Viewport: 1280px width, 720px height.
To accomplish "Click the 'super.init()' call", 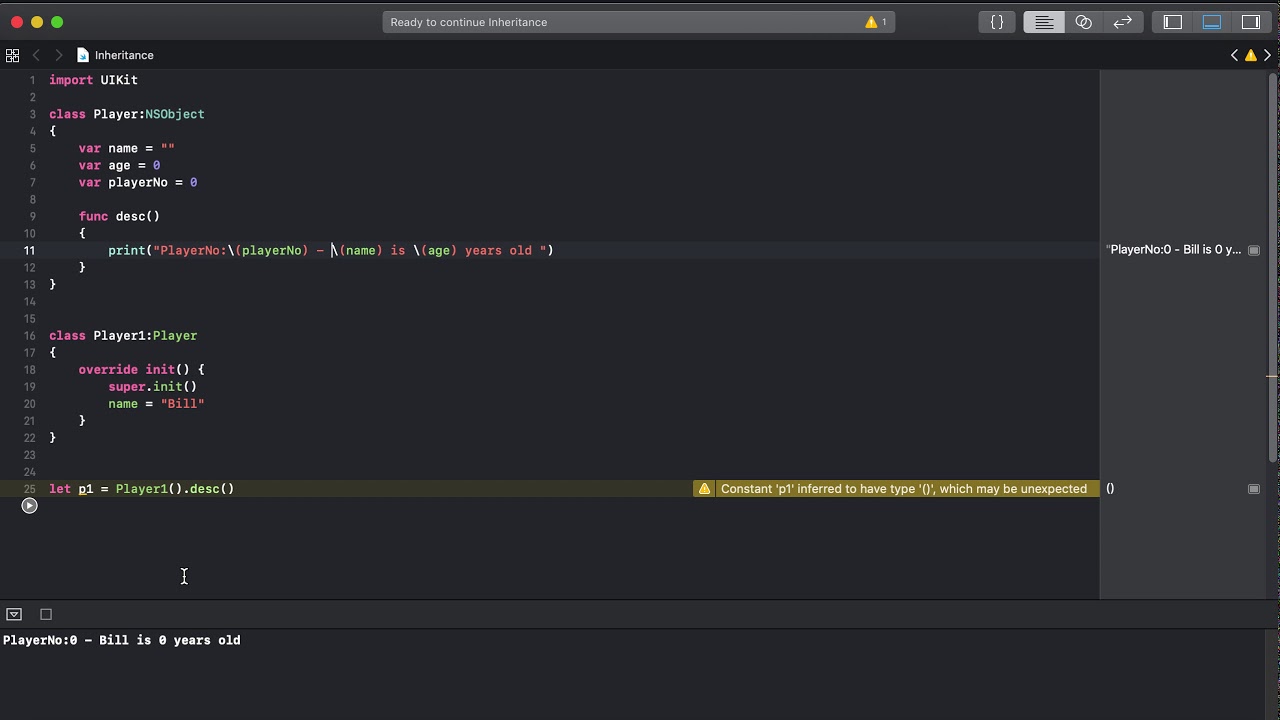I will click(x=153, y=387).
